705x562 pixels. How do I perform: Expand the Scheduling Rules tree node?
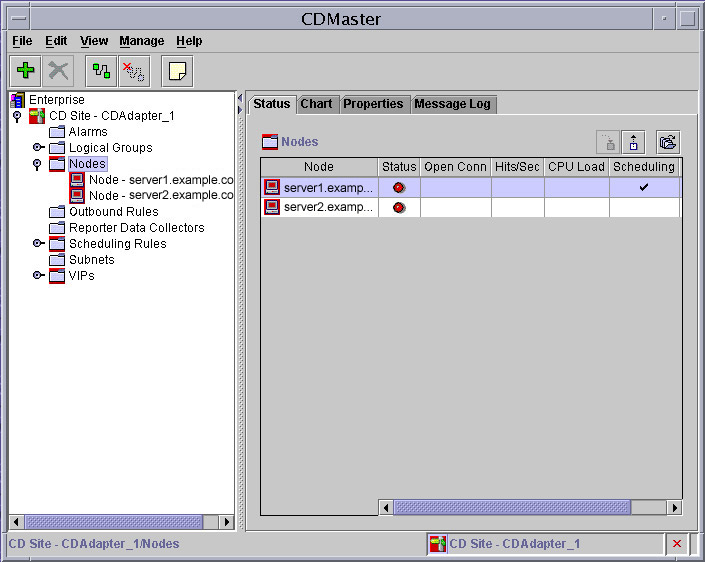pyautogui.click(x=39, y=243)
